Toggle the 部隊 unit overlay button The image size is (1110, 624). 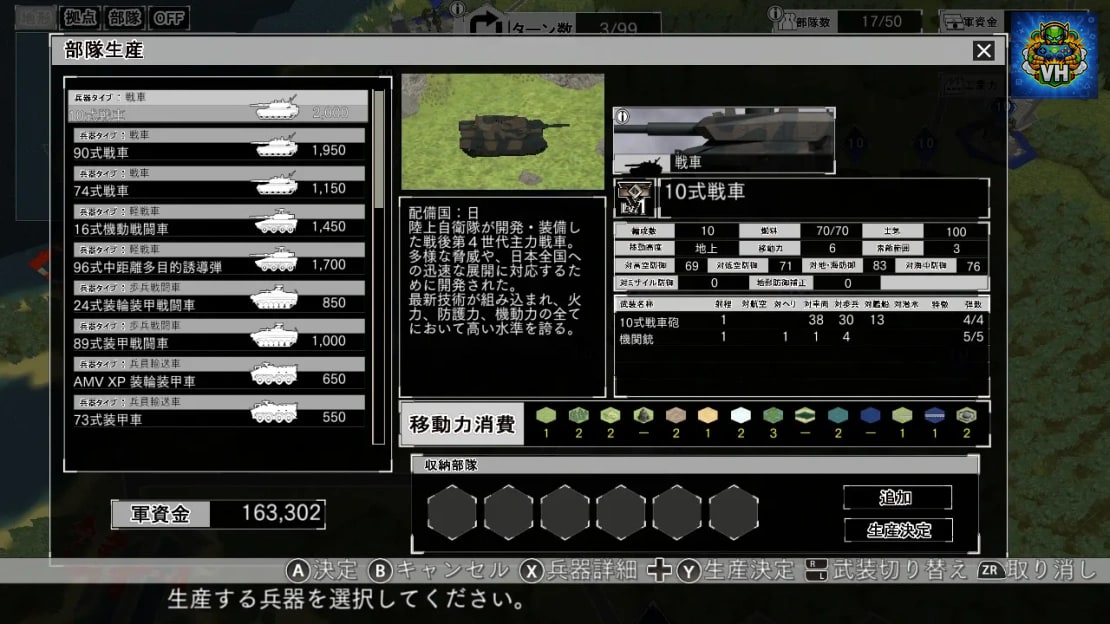click(x=125, y=18)
